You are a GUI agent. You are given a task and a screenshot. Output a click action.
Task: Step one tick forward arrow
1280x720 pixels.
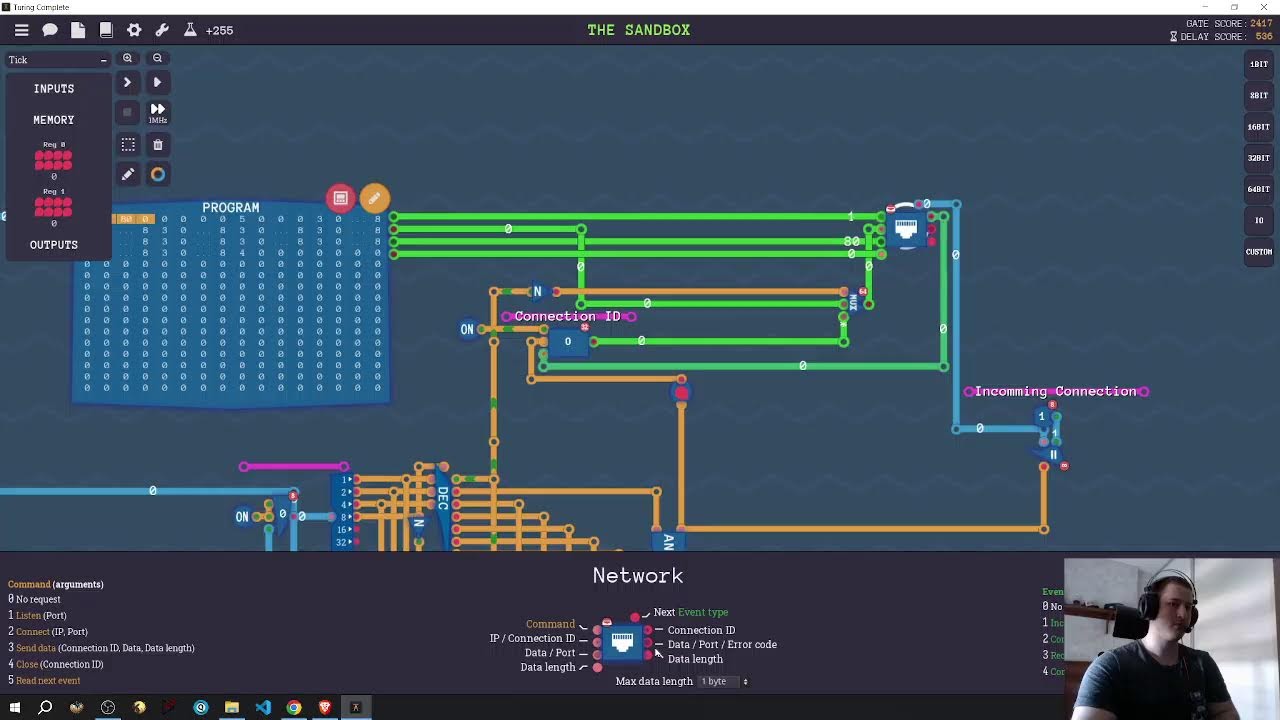tap(127, 82)
